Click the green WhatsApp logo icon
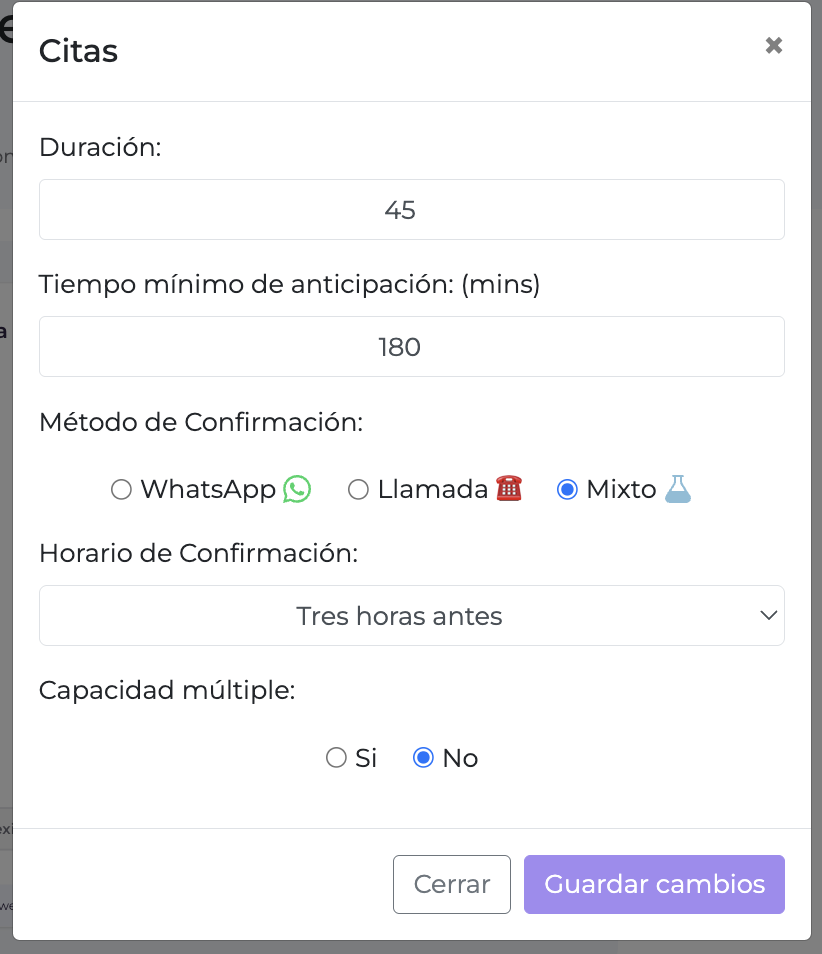The height and width of the screenshot is (954, 822). click(x=297, y=489)
